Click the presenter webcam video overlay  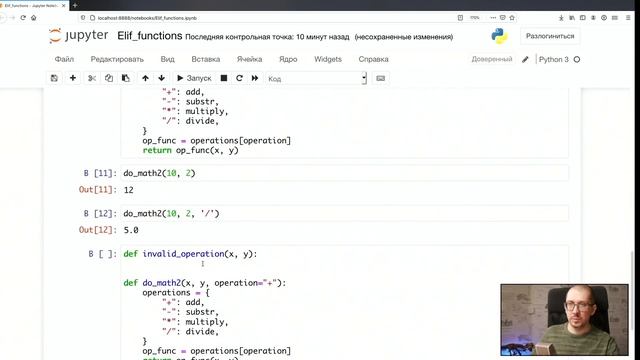pyautogui.click(x=564, y=320)
